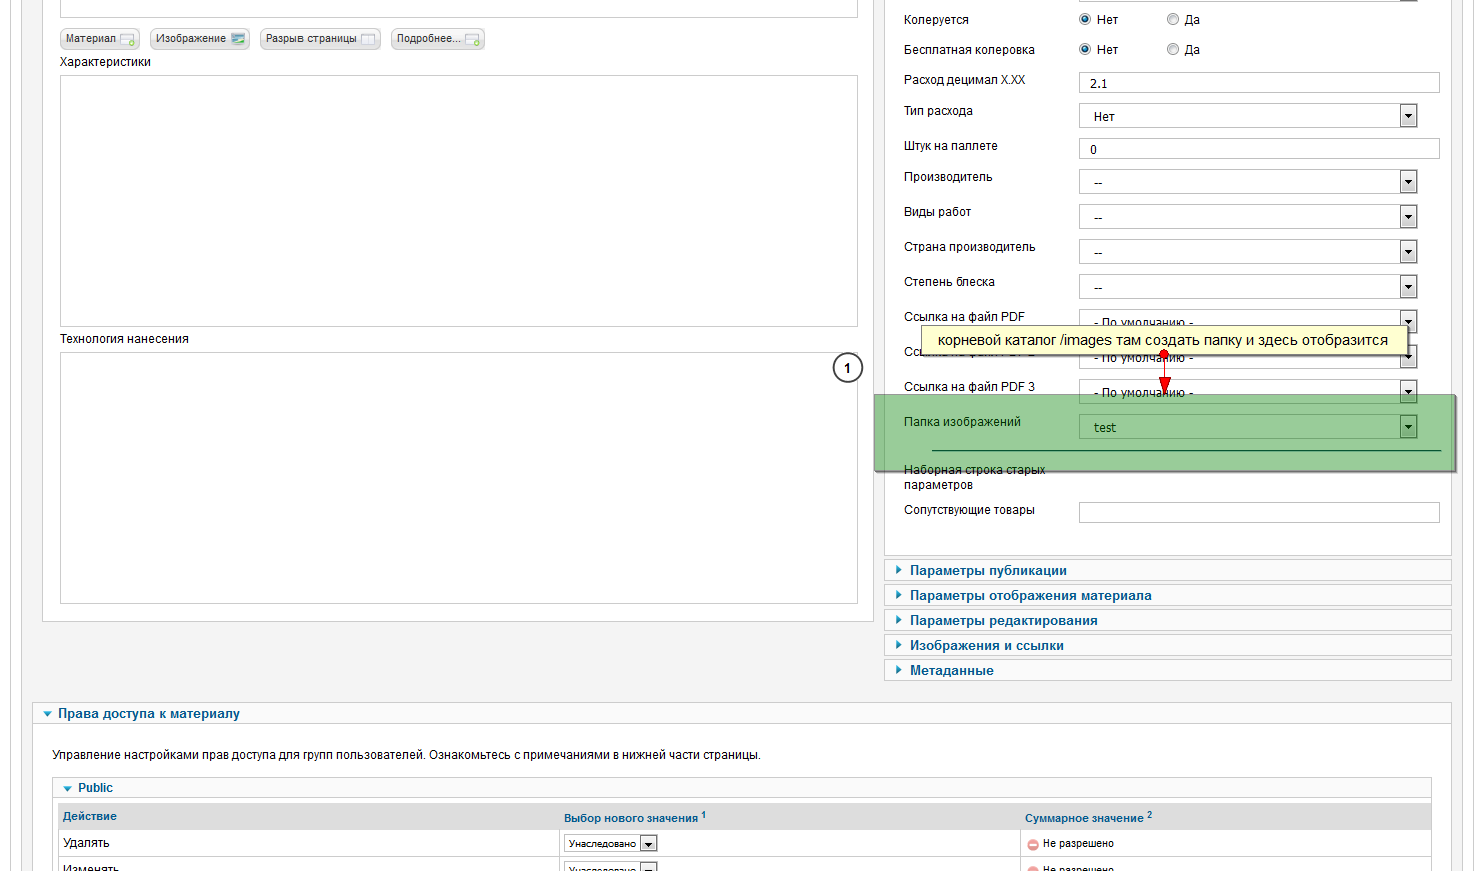
Task: Click the Производитель field label
Action: coord(948,177)
